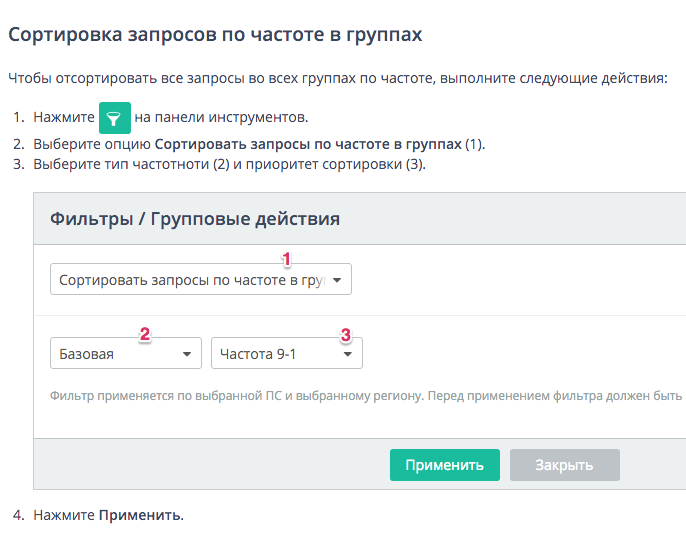The image size is (686, 534).
Task: Open the 'Сортировать запросы по частоте' dropdown
Action: (x=200, y=281)
